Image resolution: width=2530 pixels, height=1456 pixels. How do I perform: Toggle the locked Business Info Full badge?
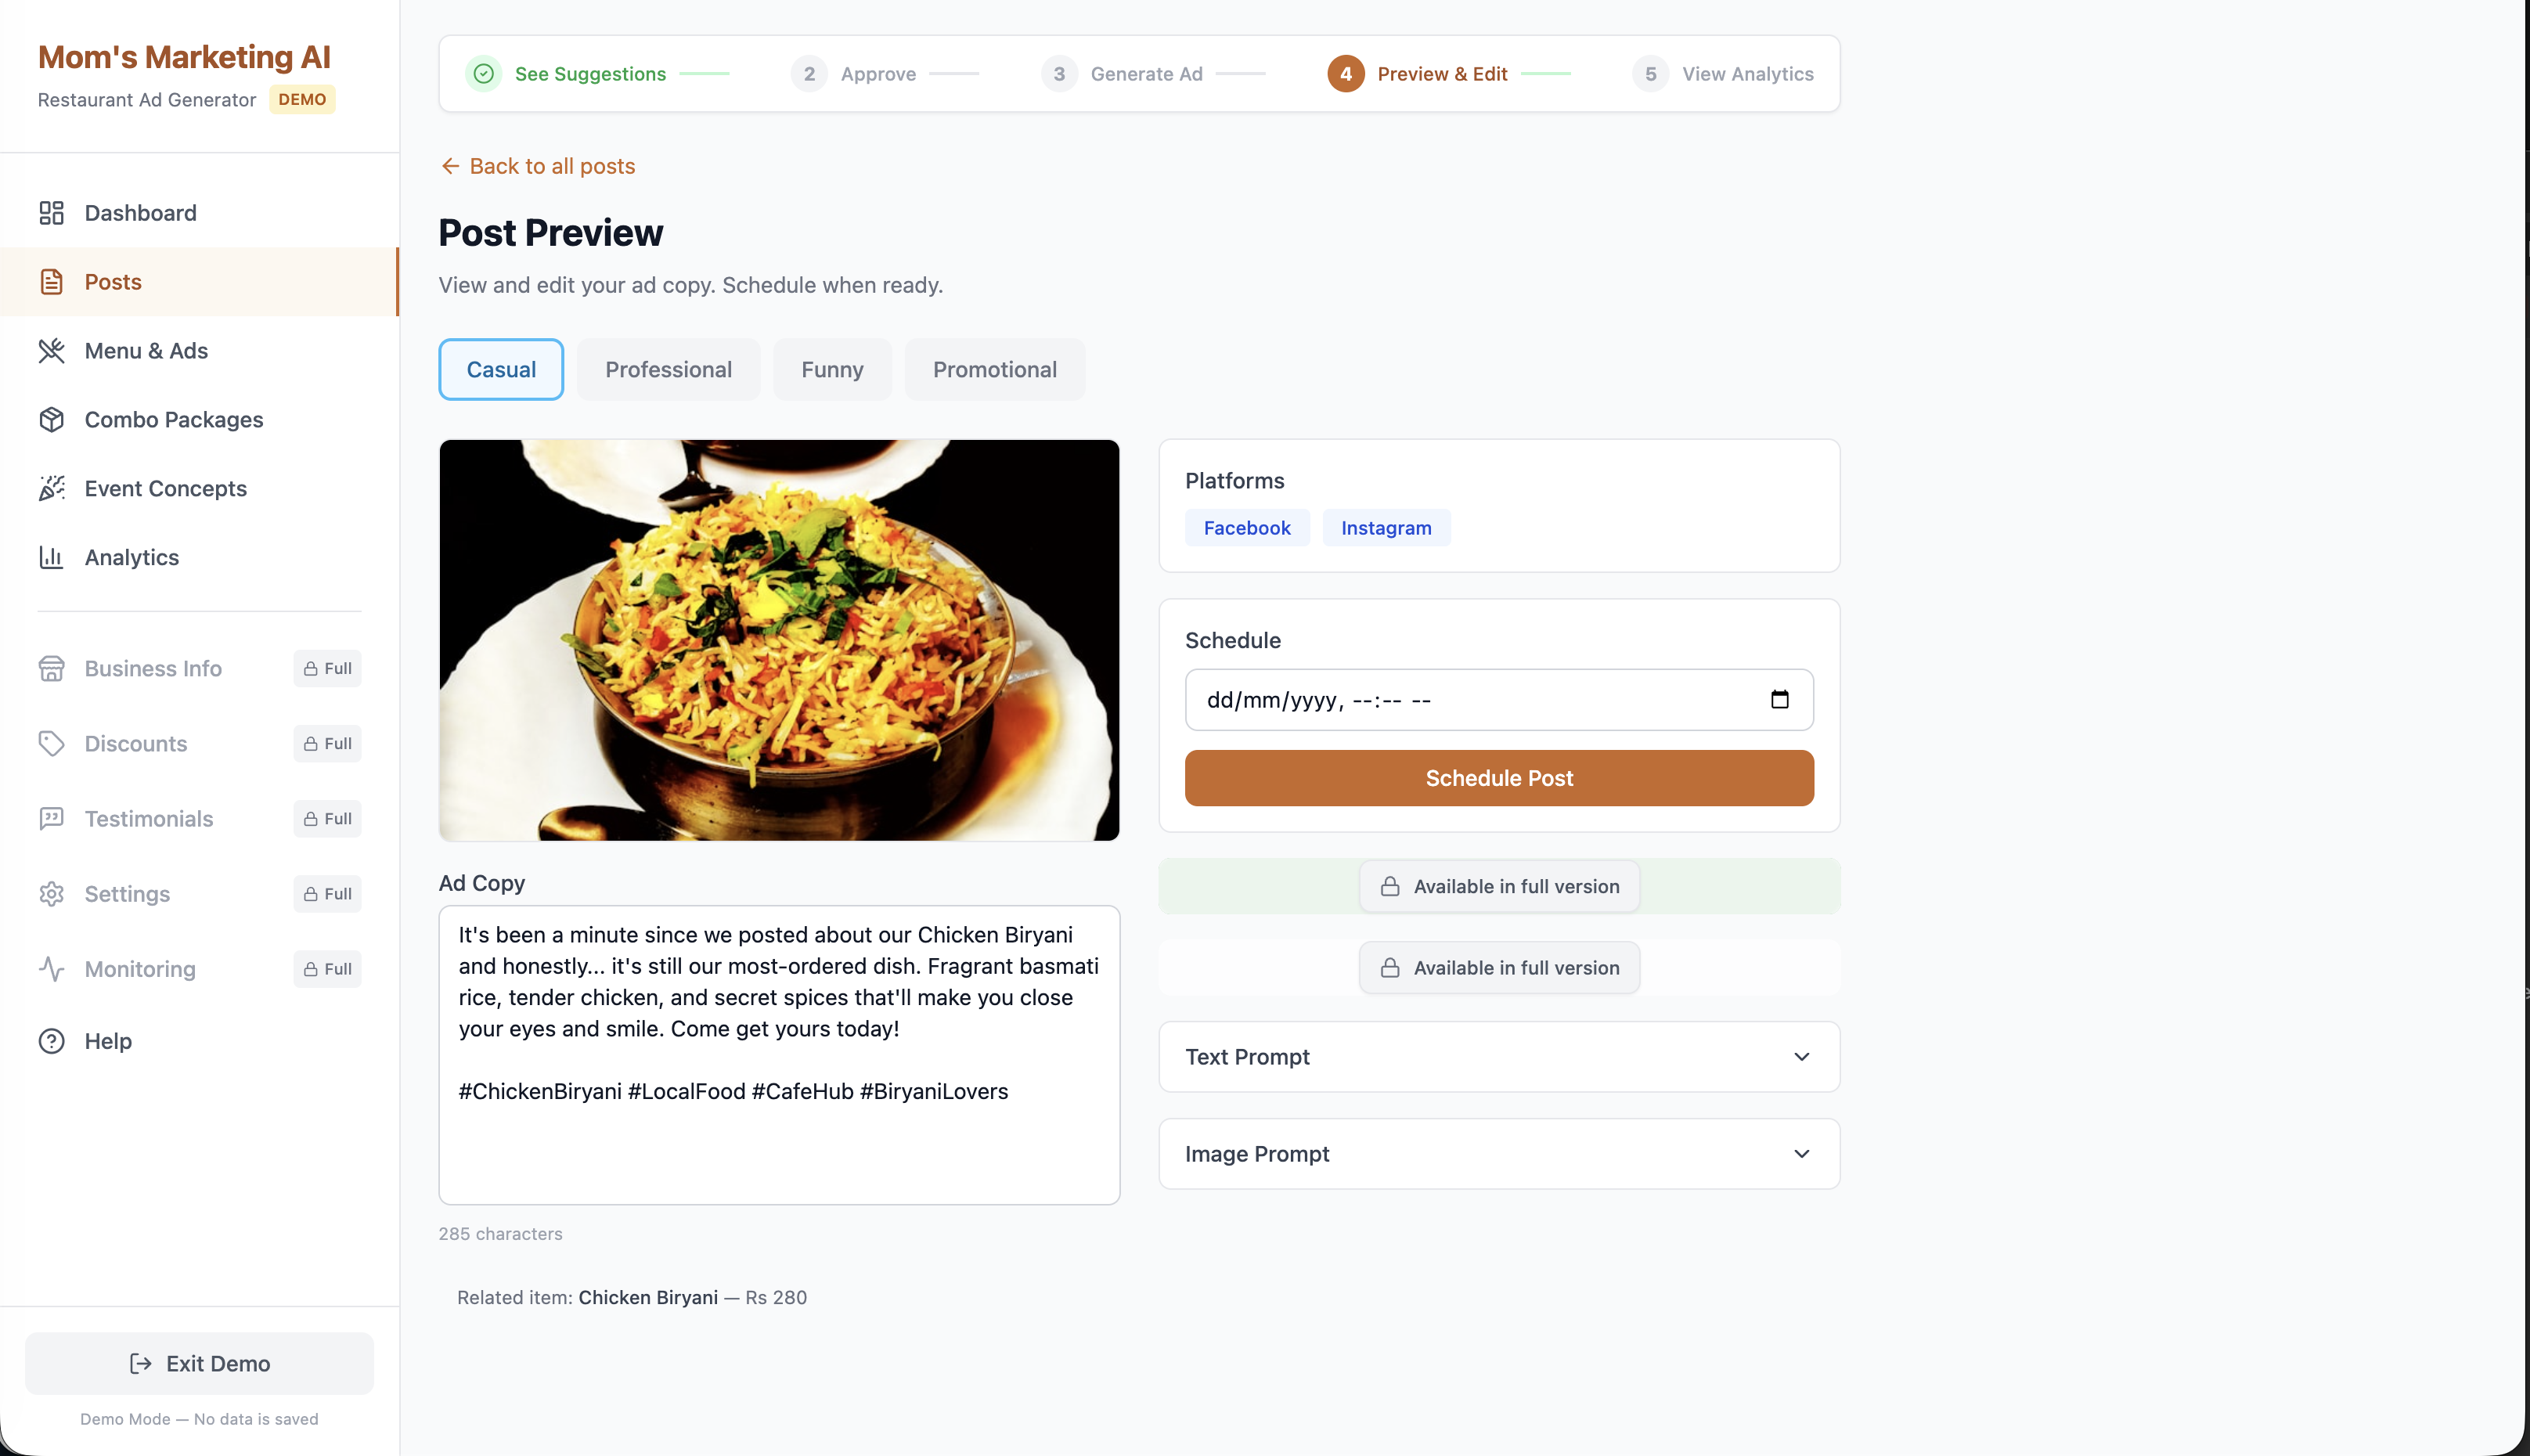click(x=327, y=668)
